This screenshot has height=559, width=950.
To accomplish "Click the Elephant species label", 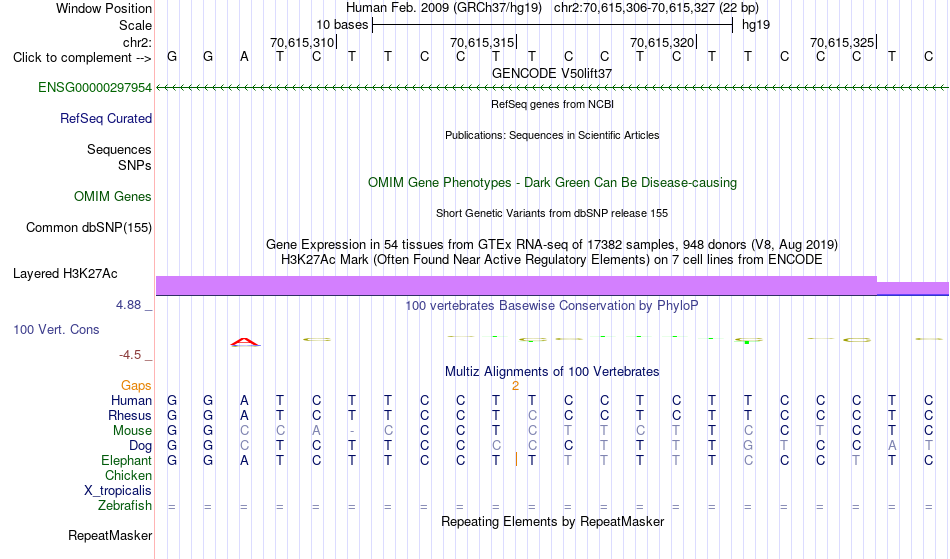I will pos(126,461).
